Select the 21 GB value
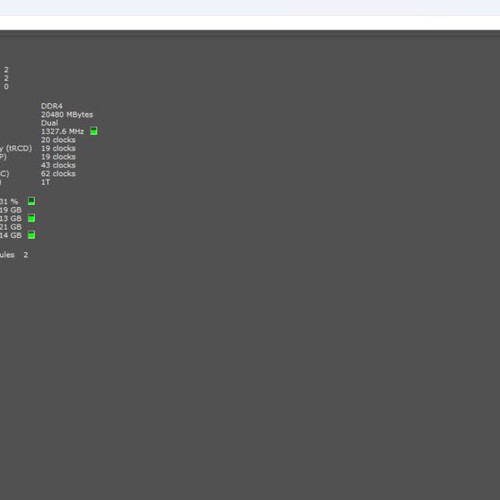The image size is (500, 500). pyautogui.click(x=11, y=227)
